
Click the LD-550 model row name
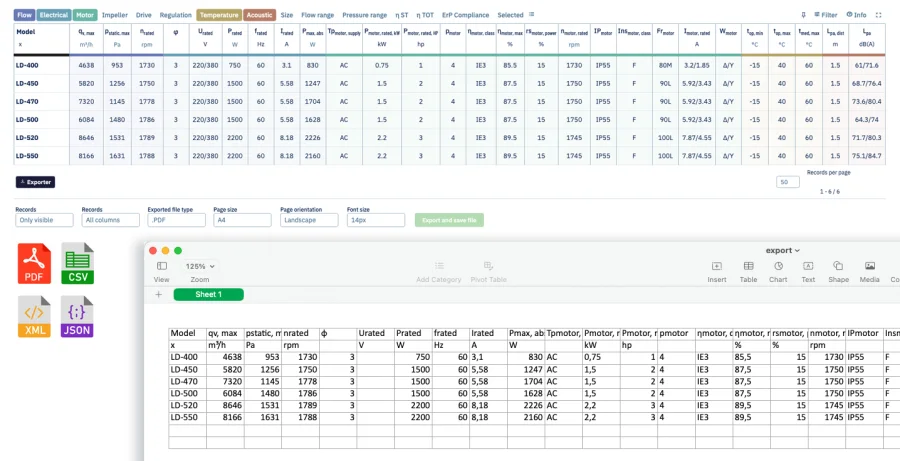pyautogui.click(x=27, y=156)
